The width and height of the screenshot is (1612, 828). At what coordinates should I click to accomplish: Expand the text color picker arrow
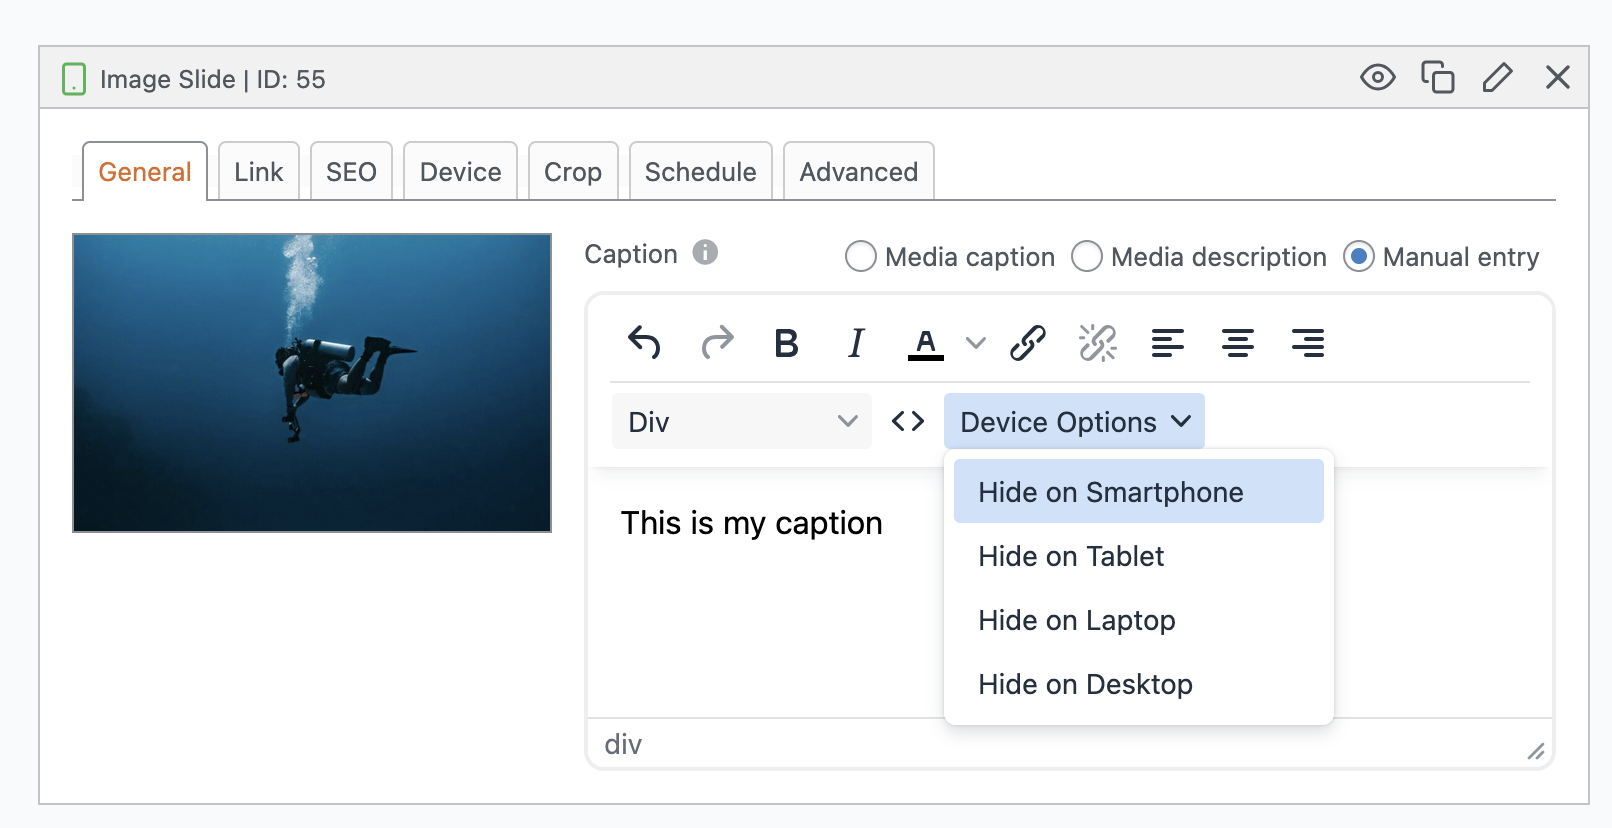click(x=976, y=343)
